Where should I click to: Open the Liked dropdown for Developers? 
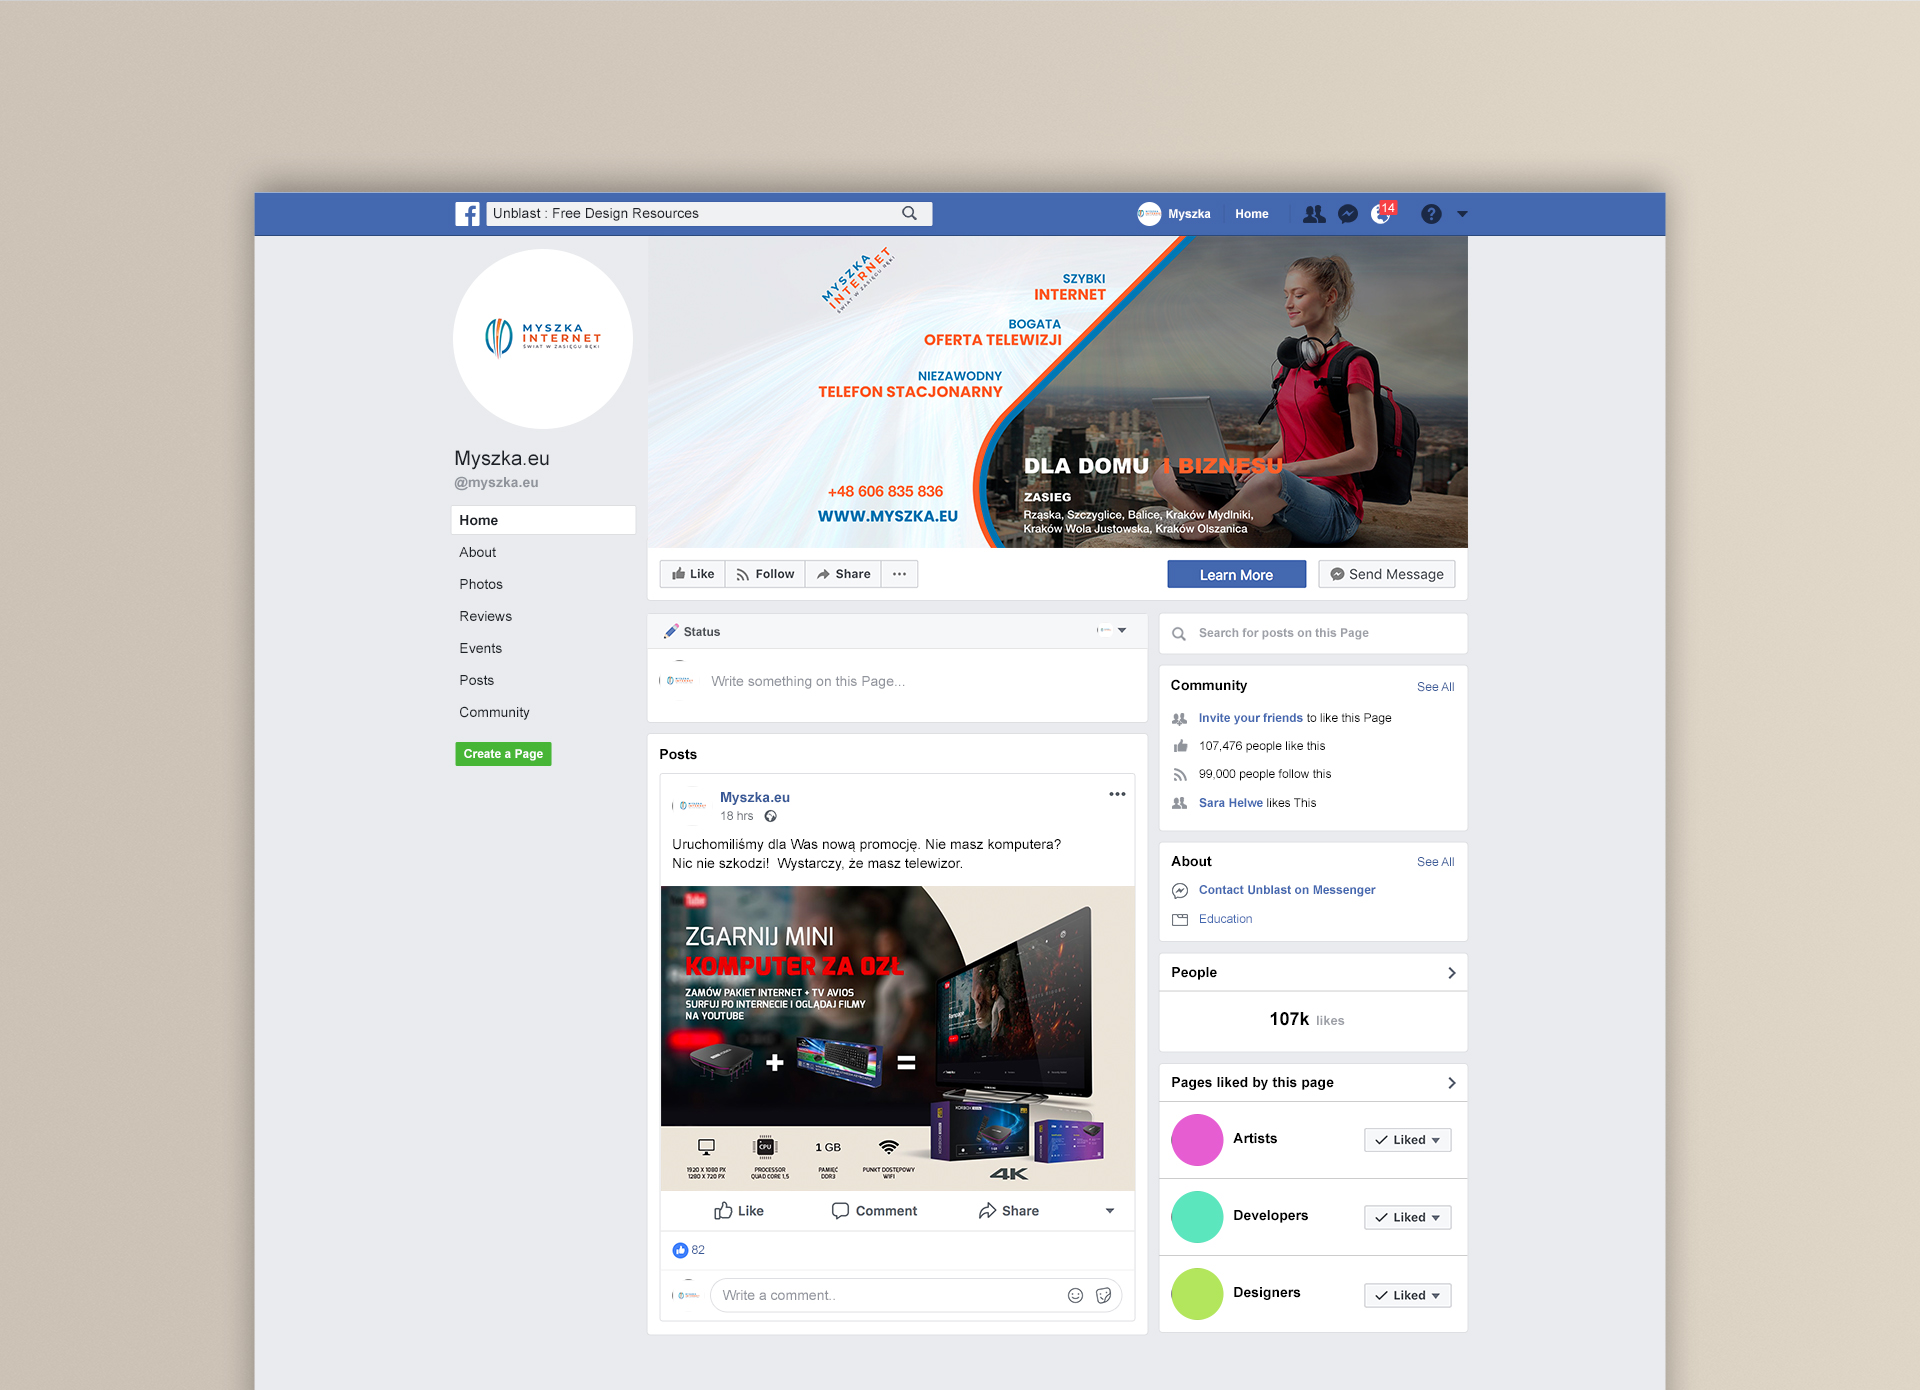point(1407,1217)
